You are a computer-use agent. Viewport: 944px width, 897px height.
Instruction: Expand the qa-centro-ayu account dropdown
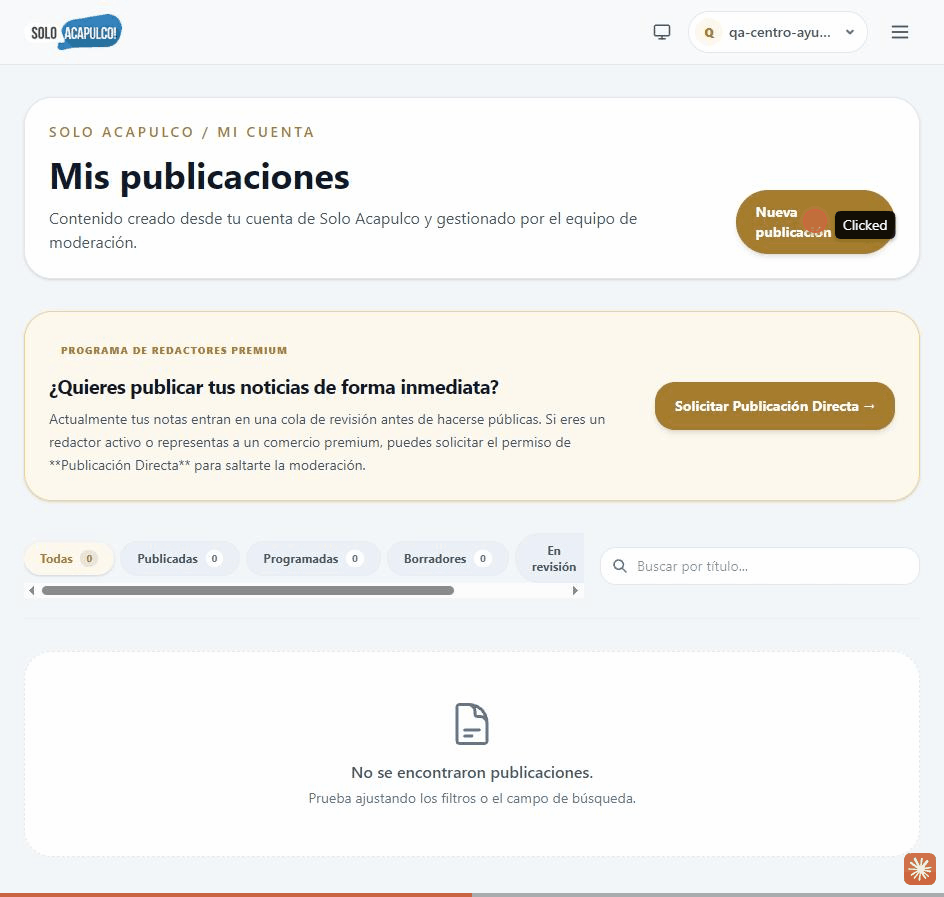[777, 33]
